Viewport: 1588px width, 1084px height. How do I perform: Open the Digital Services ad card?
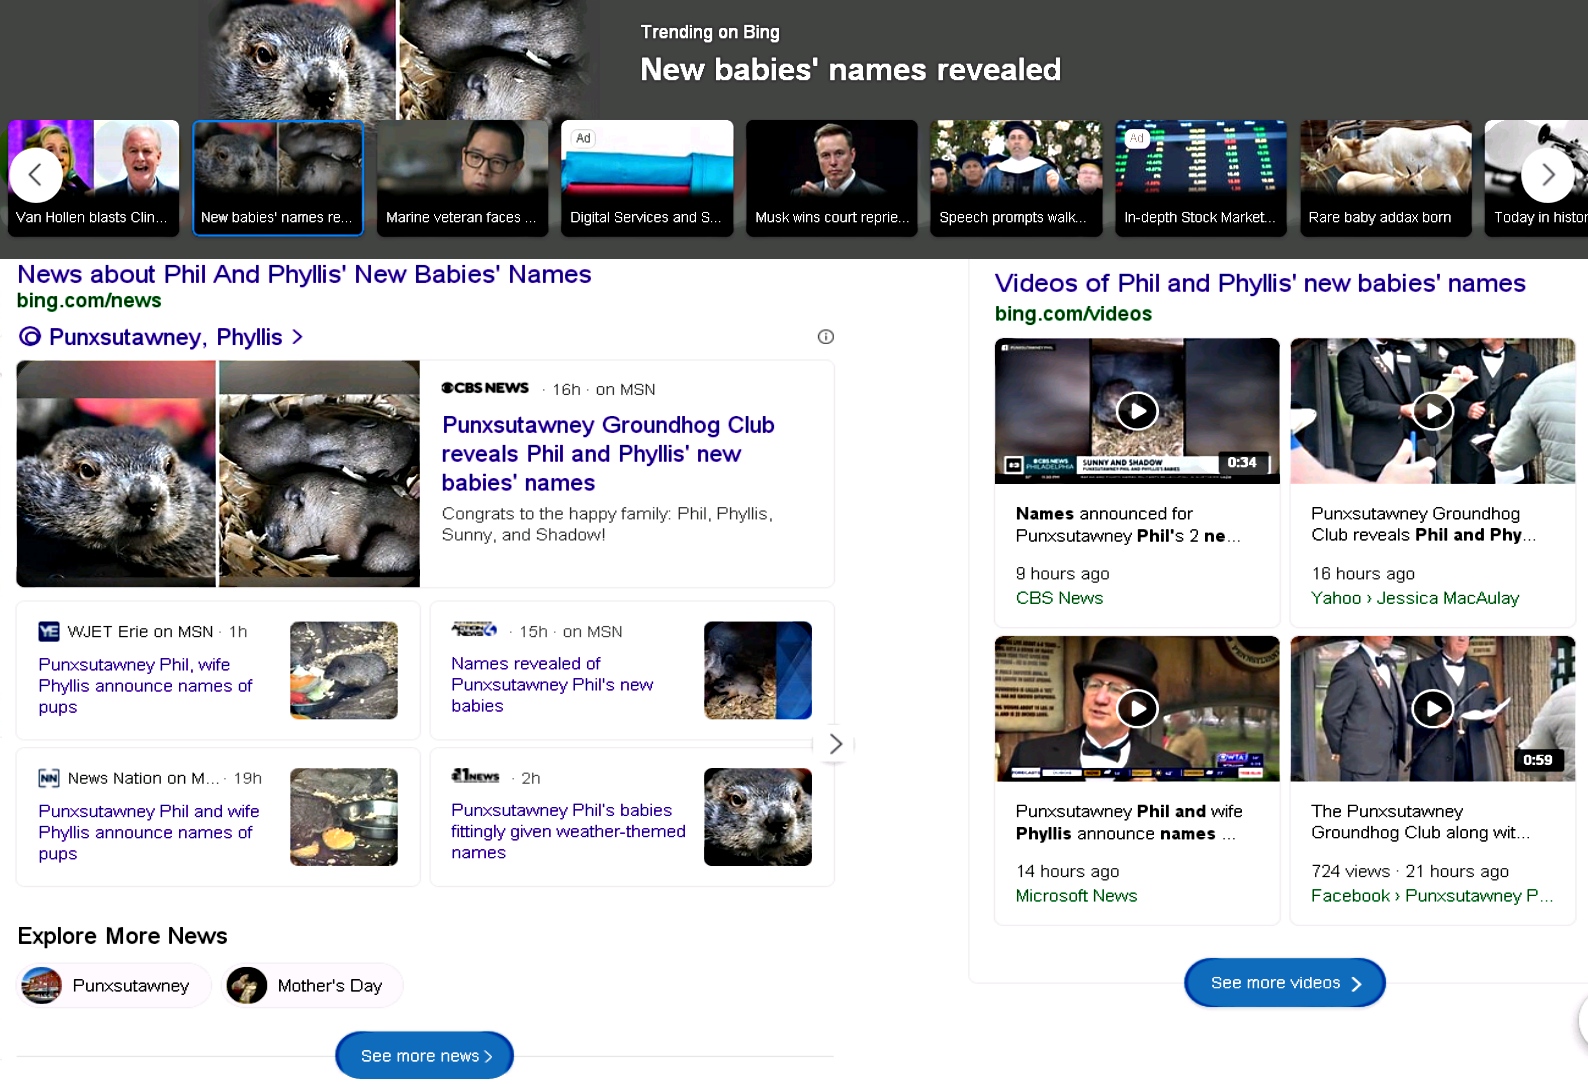647,178
